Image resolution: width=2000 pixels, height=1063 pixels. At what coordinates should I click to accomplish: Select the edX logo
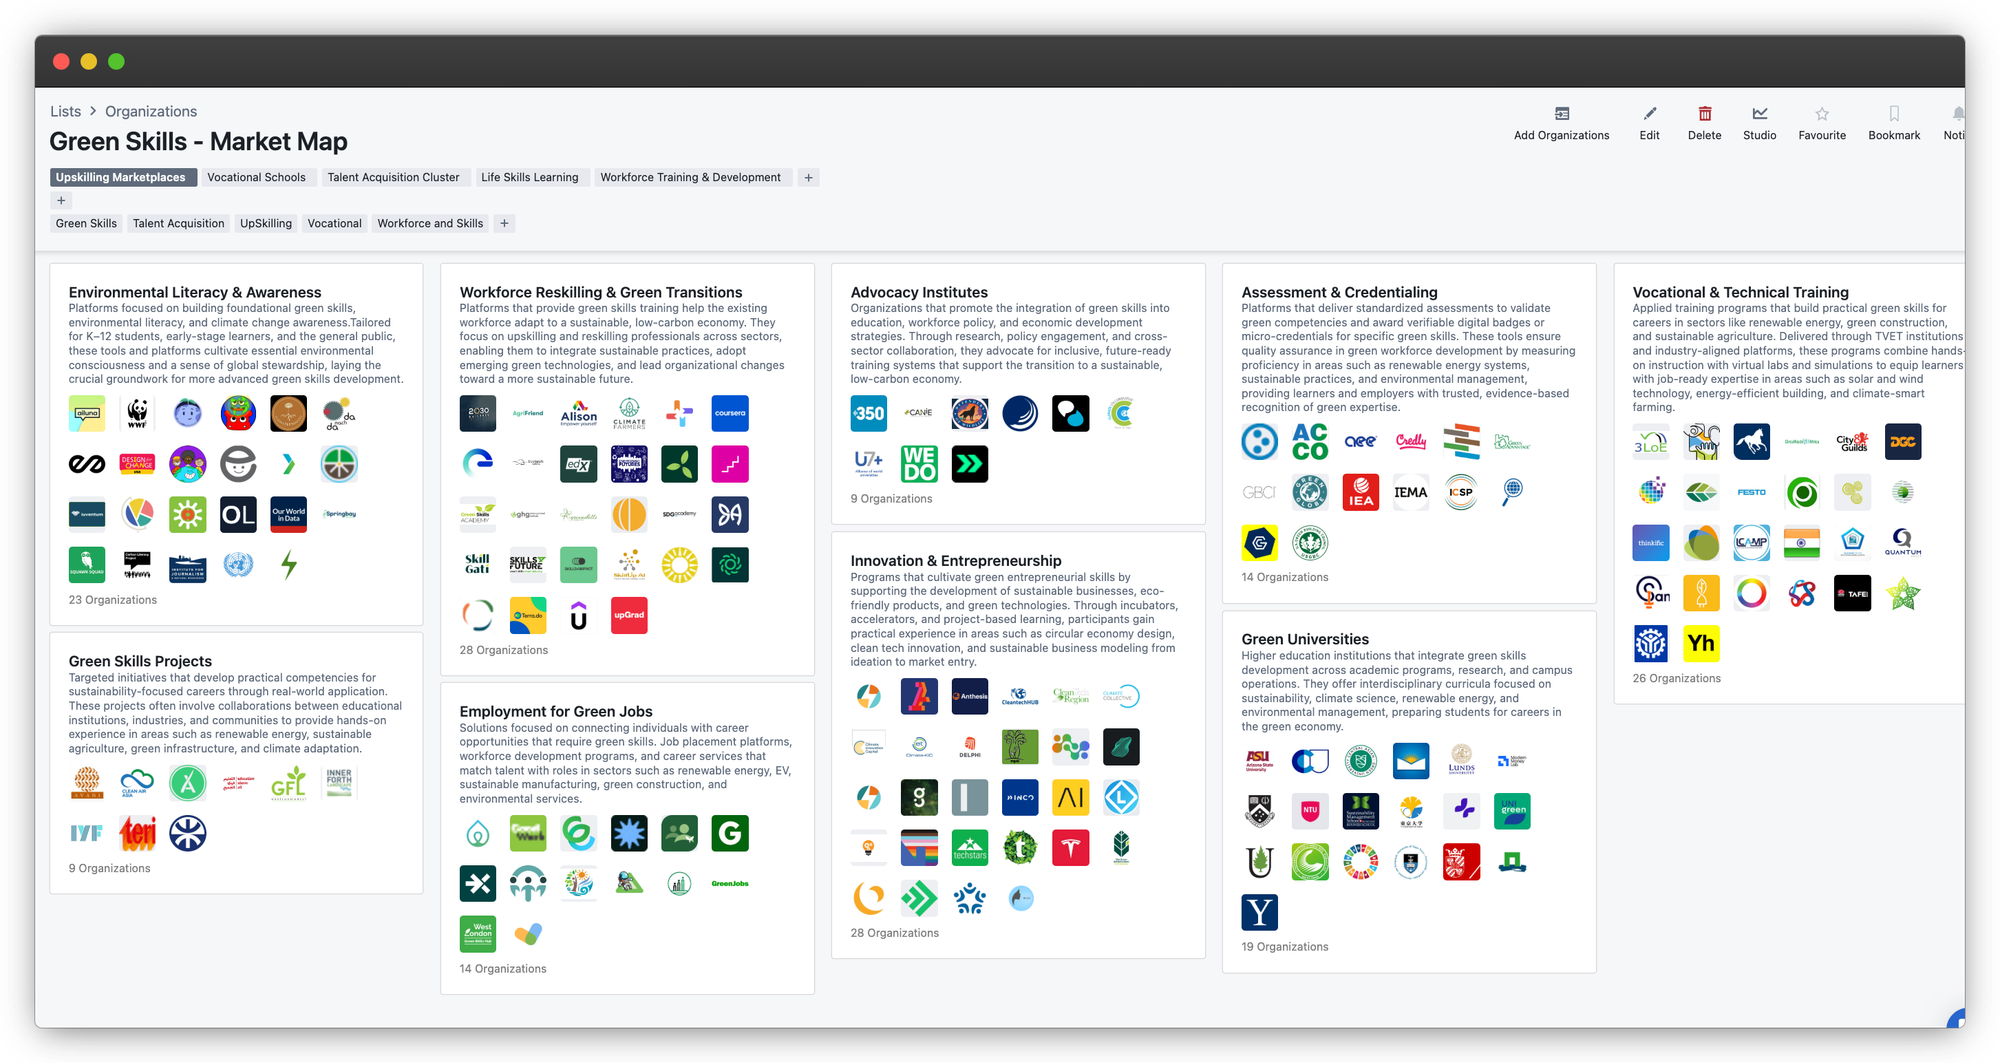click(x=578, y=464)
